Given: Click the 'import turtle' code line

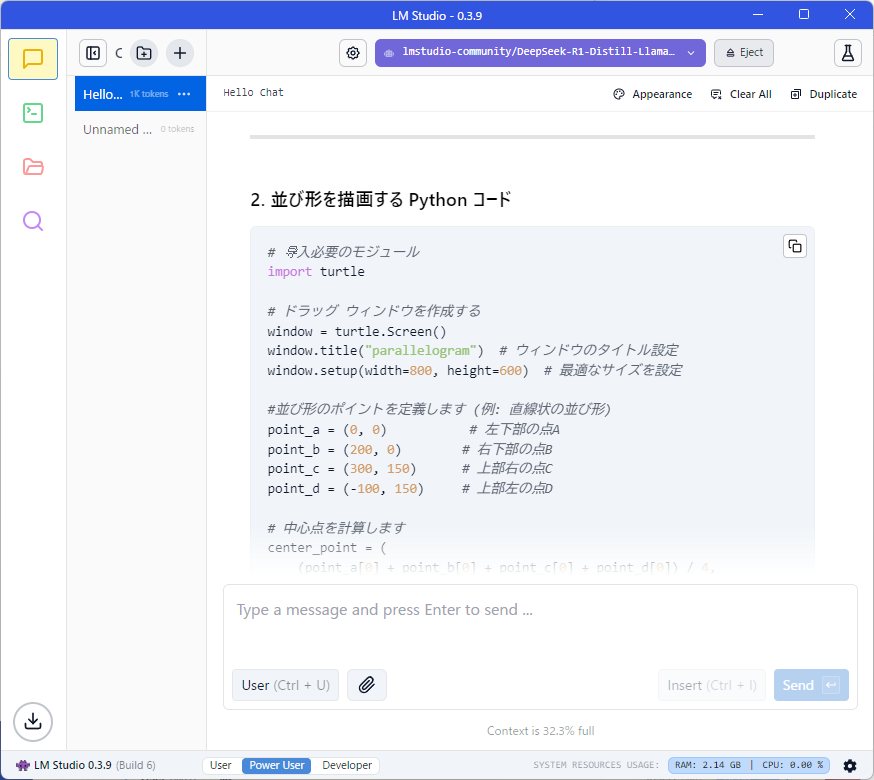Looking at the screenshot, I should (315, 272).
